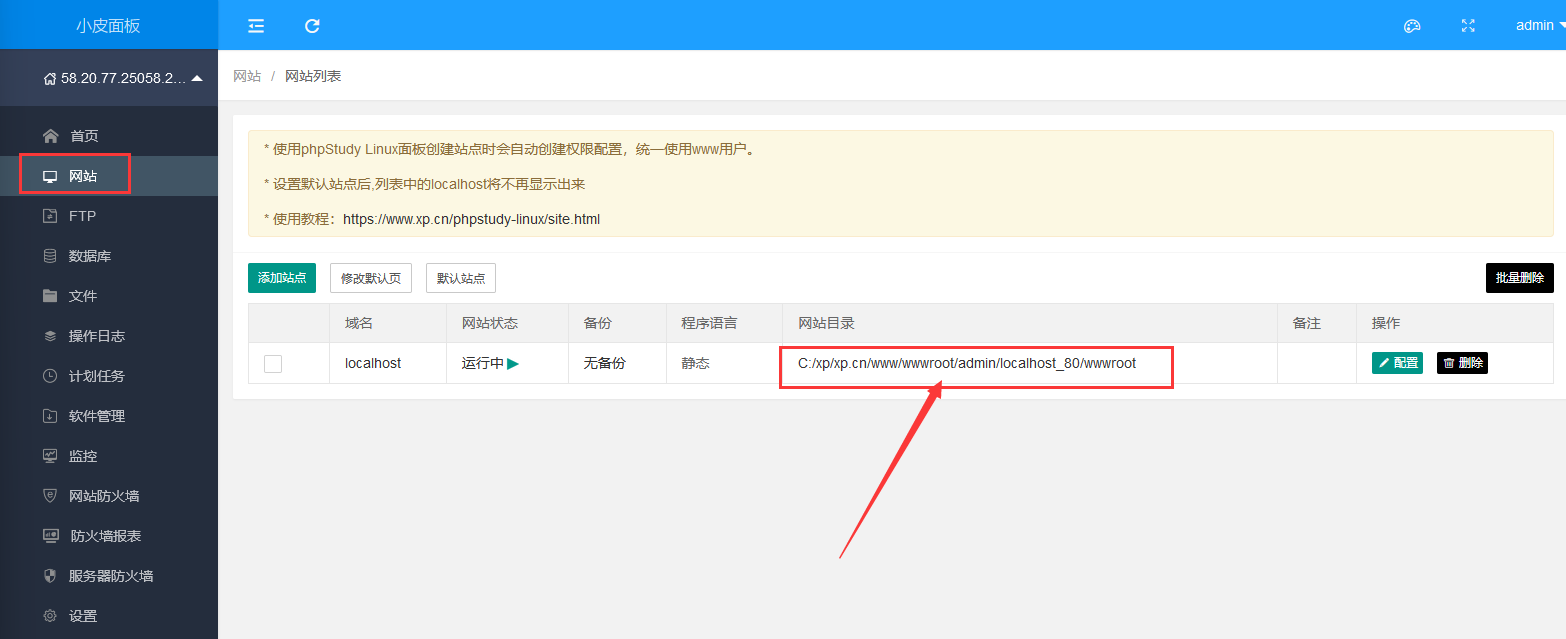Click the 运行中 status text
This screenshot has width=1566, height=639.
pos(483,363)
